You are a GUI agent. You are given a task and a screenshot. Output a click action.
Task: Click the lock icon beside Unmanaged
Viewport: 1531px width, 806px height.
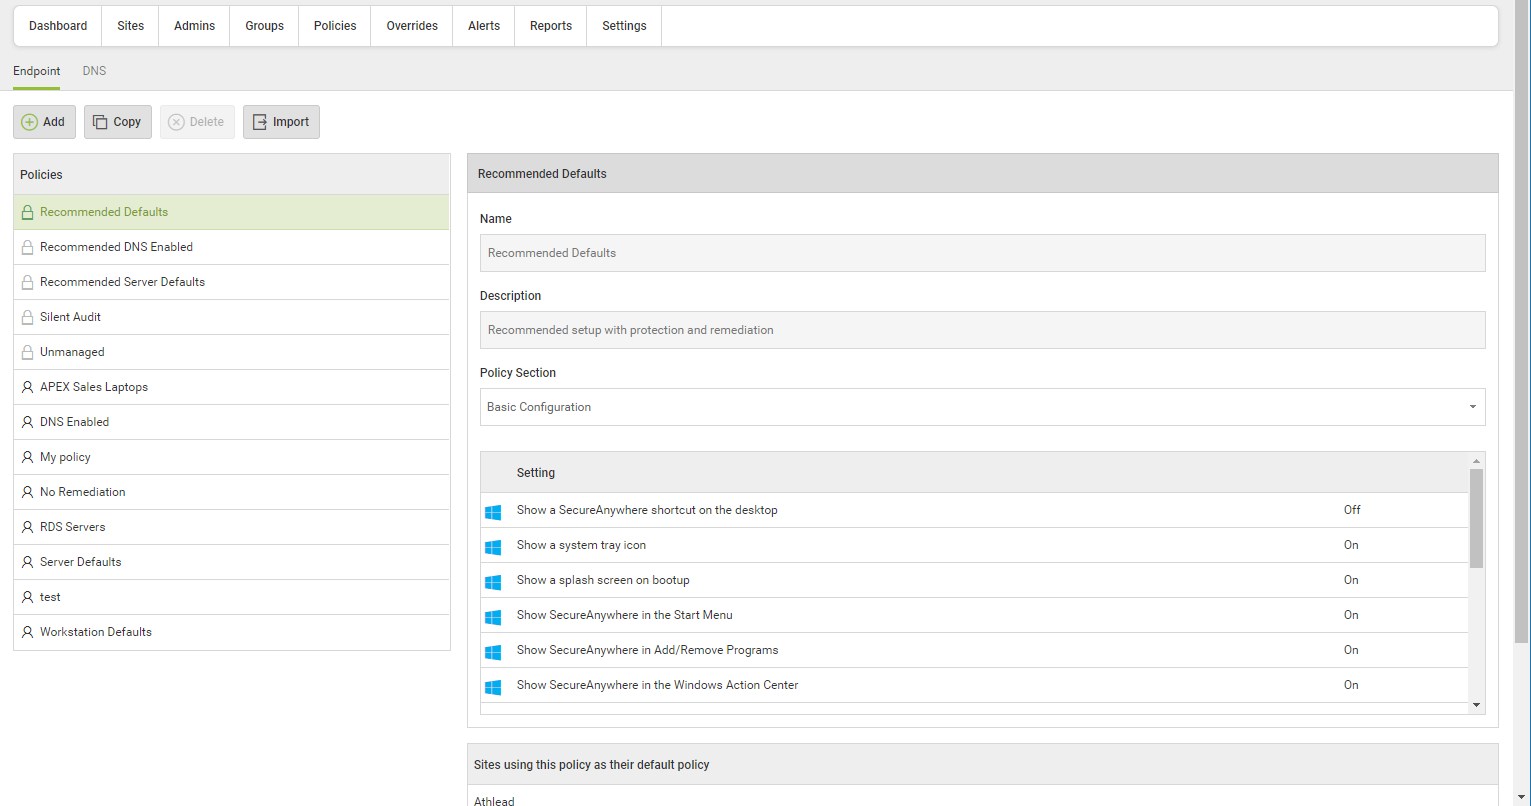point(28,352)
